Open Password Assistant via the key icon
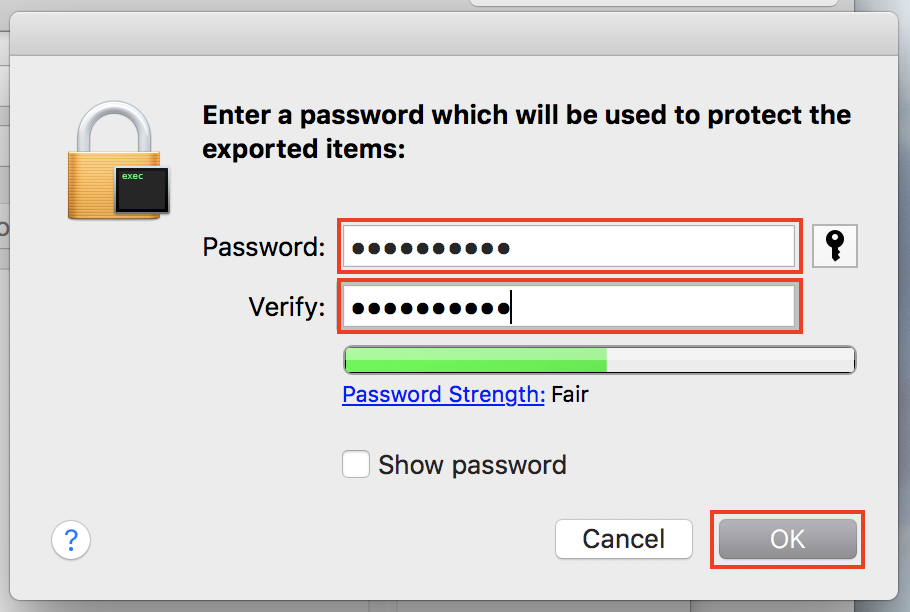Image resolution: width=910 pixels, height=612 pixels. pyautogui.click(x=835, y=246)
